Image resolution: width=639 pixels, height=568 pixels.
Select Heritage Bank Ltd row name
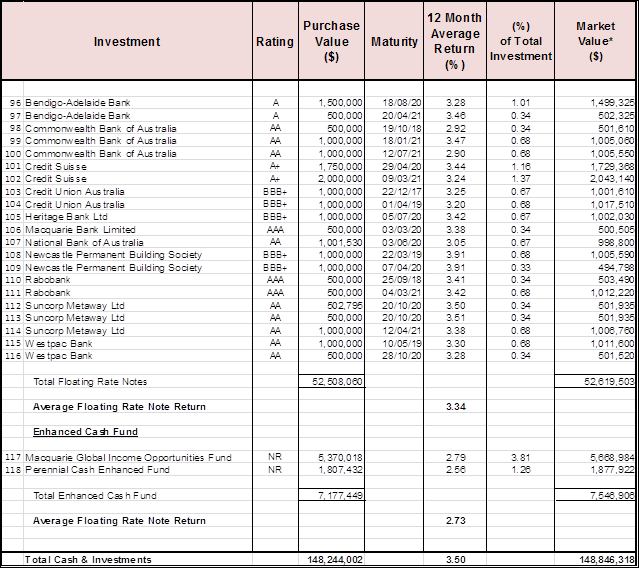coord(66,217)
